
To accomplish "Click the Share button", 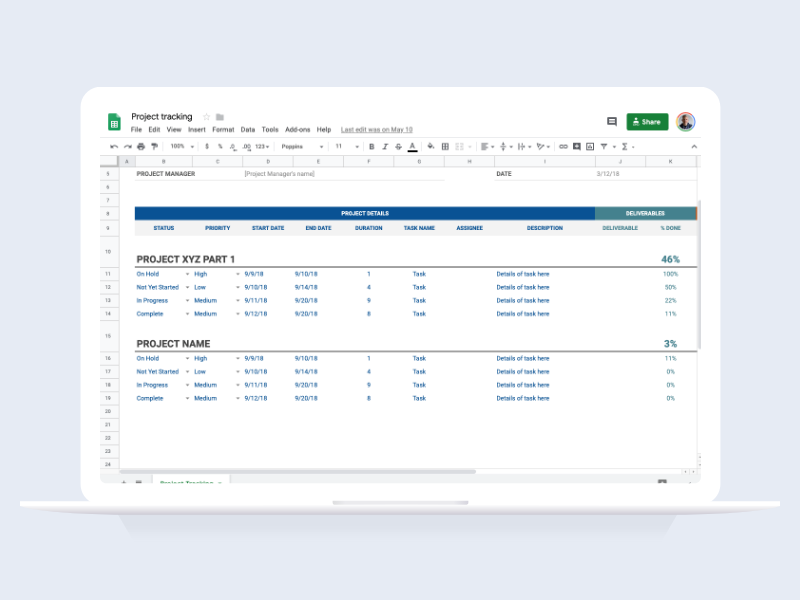I will [646, 121].
